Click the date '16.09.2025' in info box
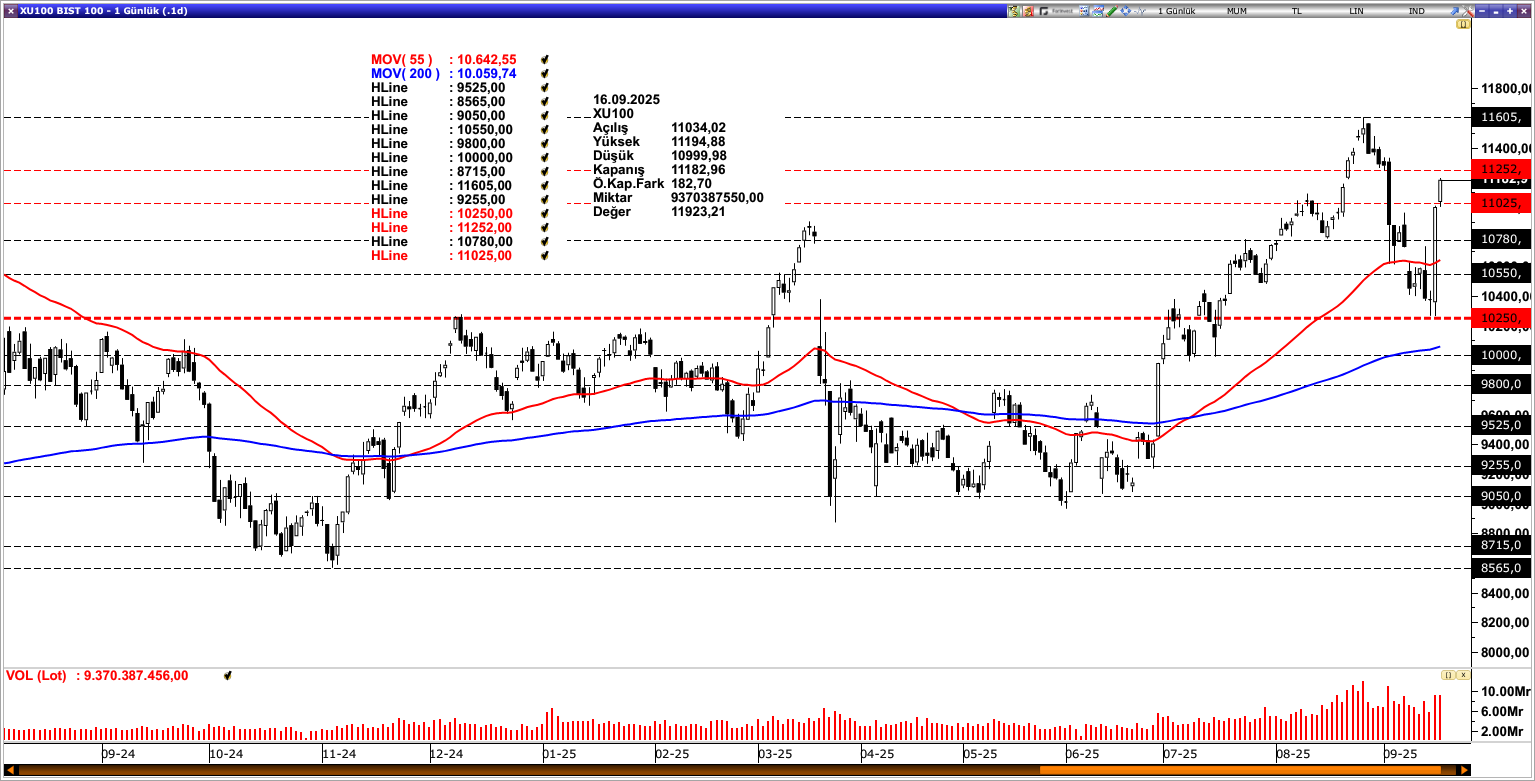The image size is (1535, 781). pos(627,100)
